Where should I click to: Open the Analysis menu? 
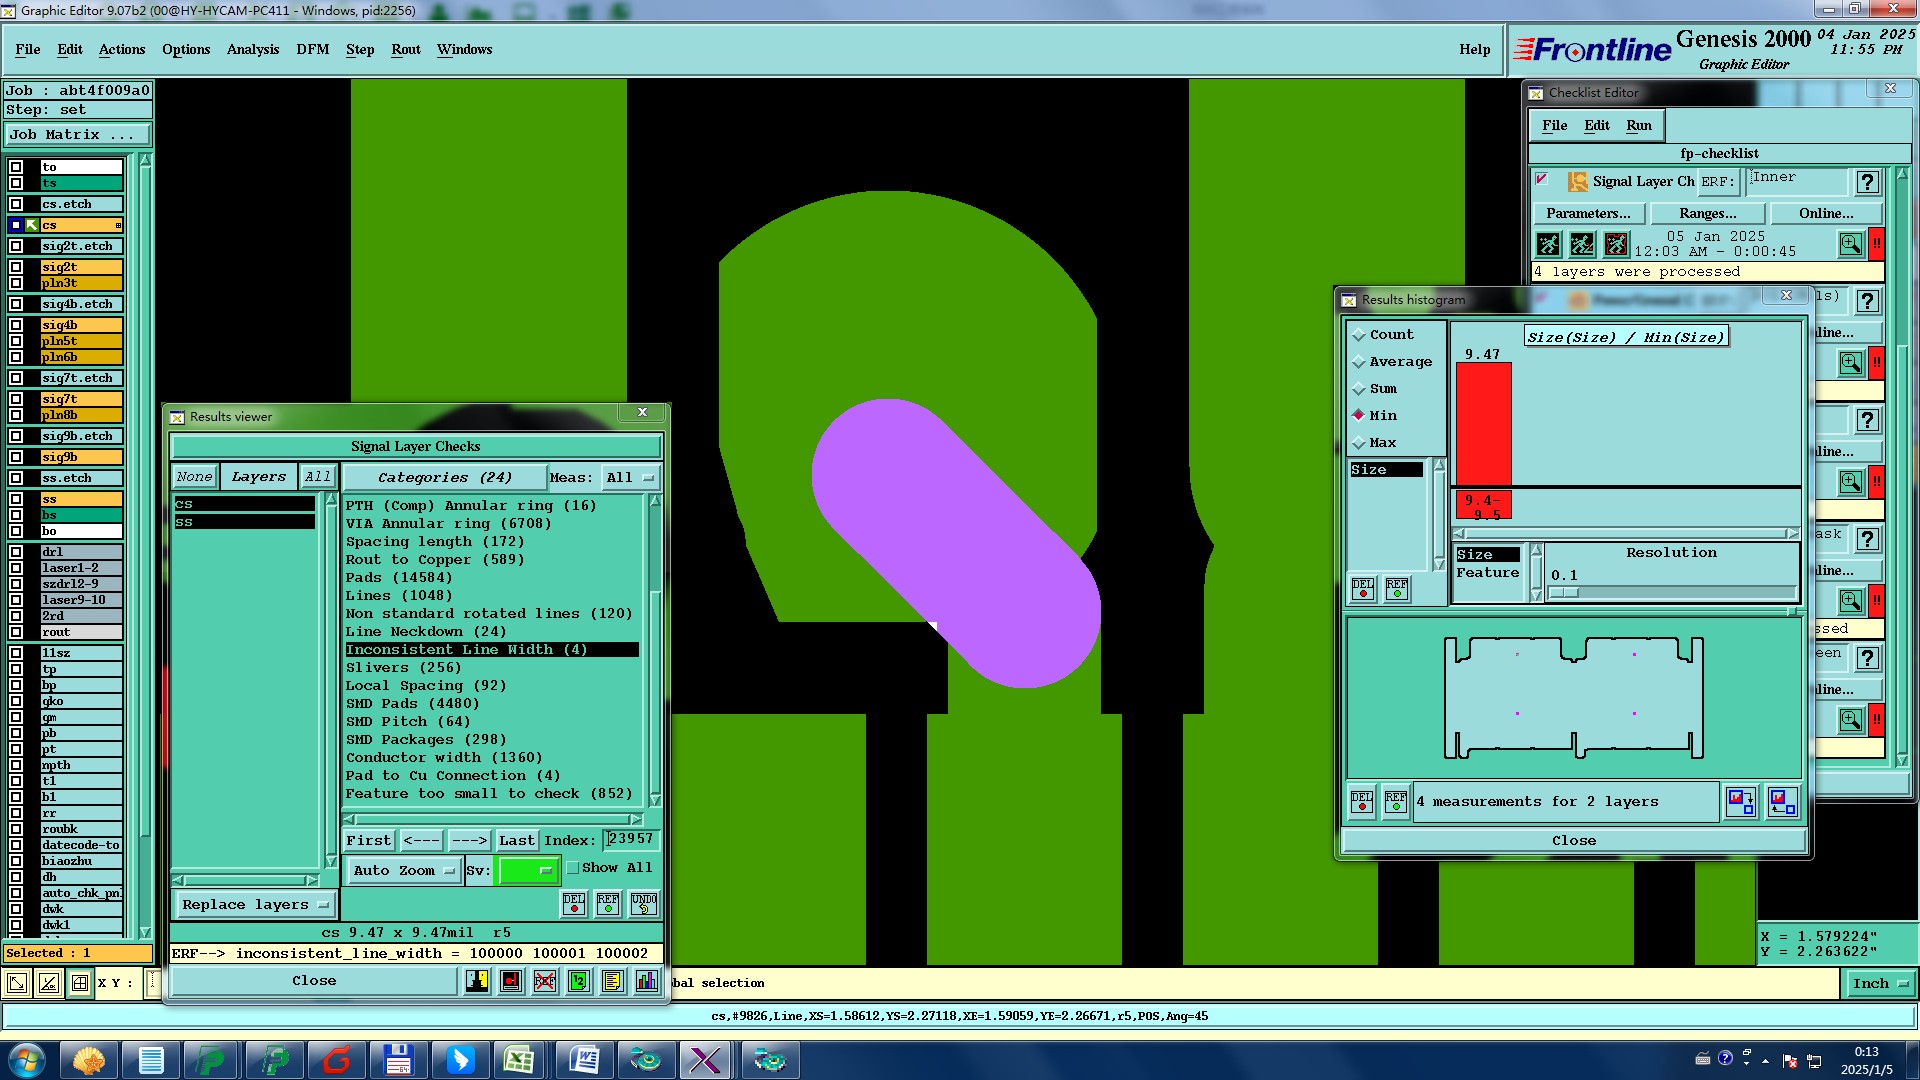click(x=252, y=49)
